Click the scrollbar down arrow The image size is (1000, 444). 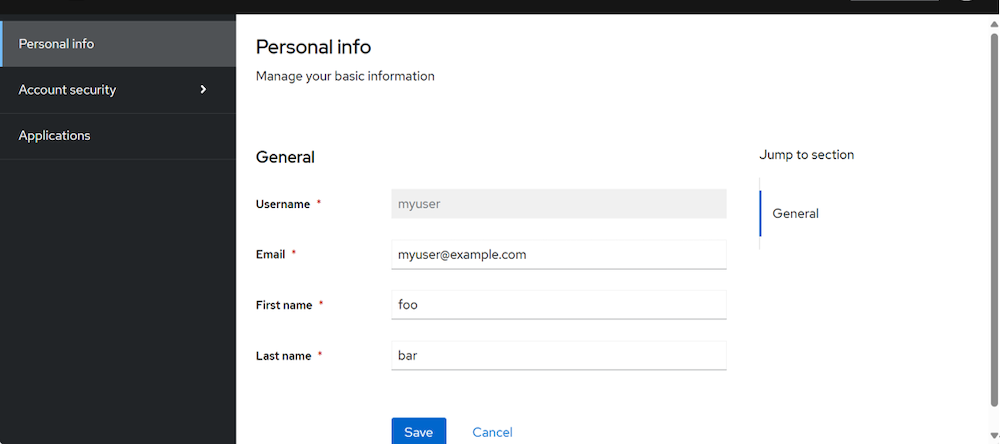(992, 436)
